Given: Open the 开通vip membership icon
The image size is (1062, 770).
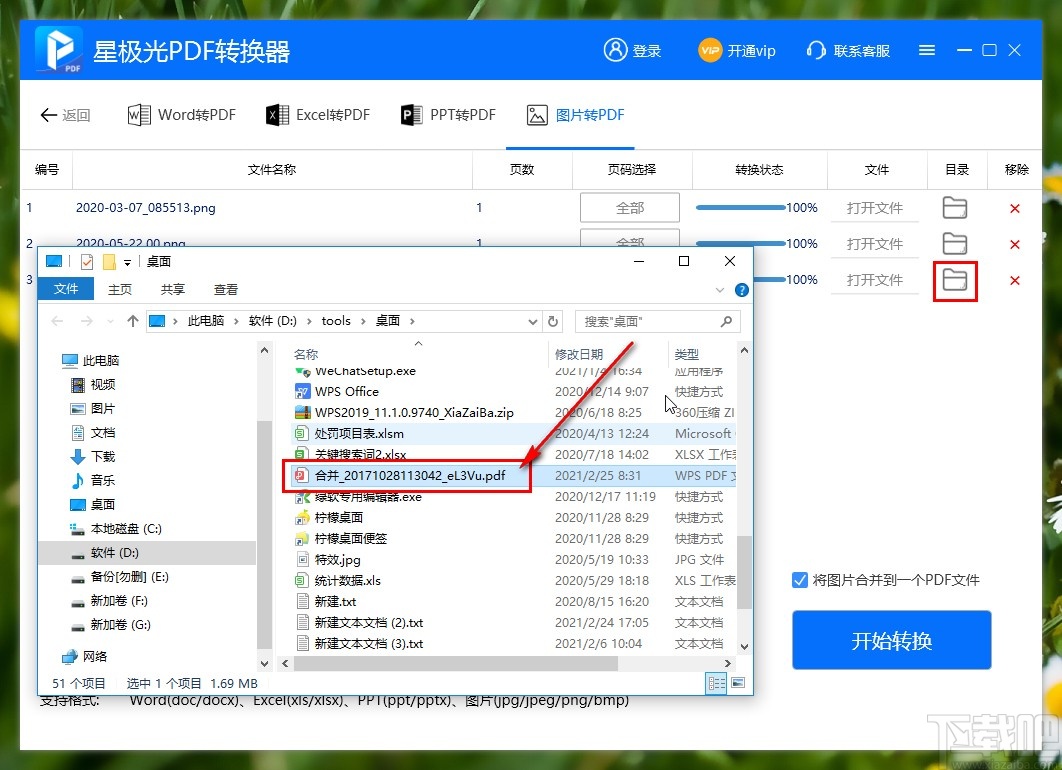Looking at the screenshot, I should coord(708,50).
